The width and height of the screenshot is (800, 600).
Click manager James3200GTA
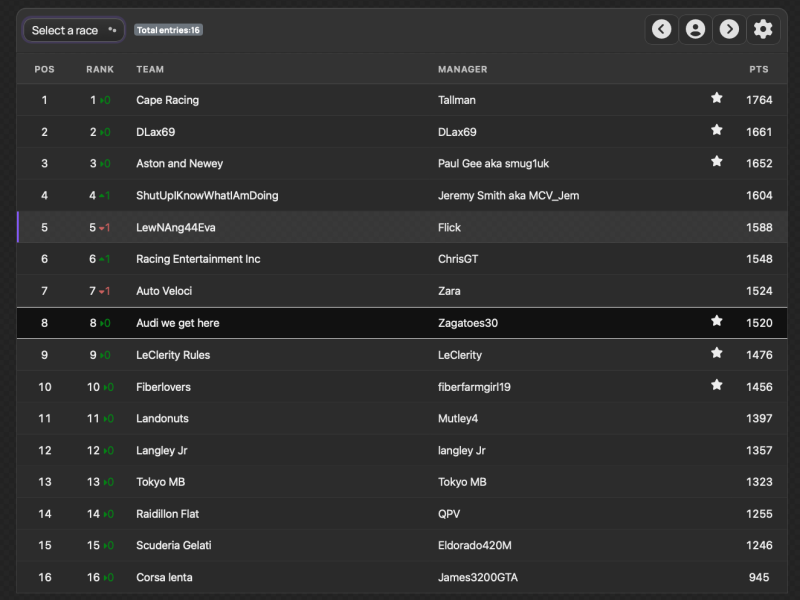coord(478,578)
